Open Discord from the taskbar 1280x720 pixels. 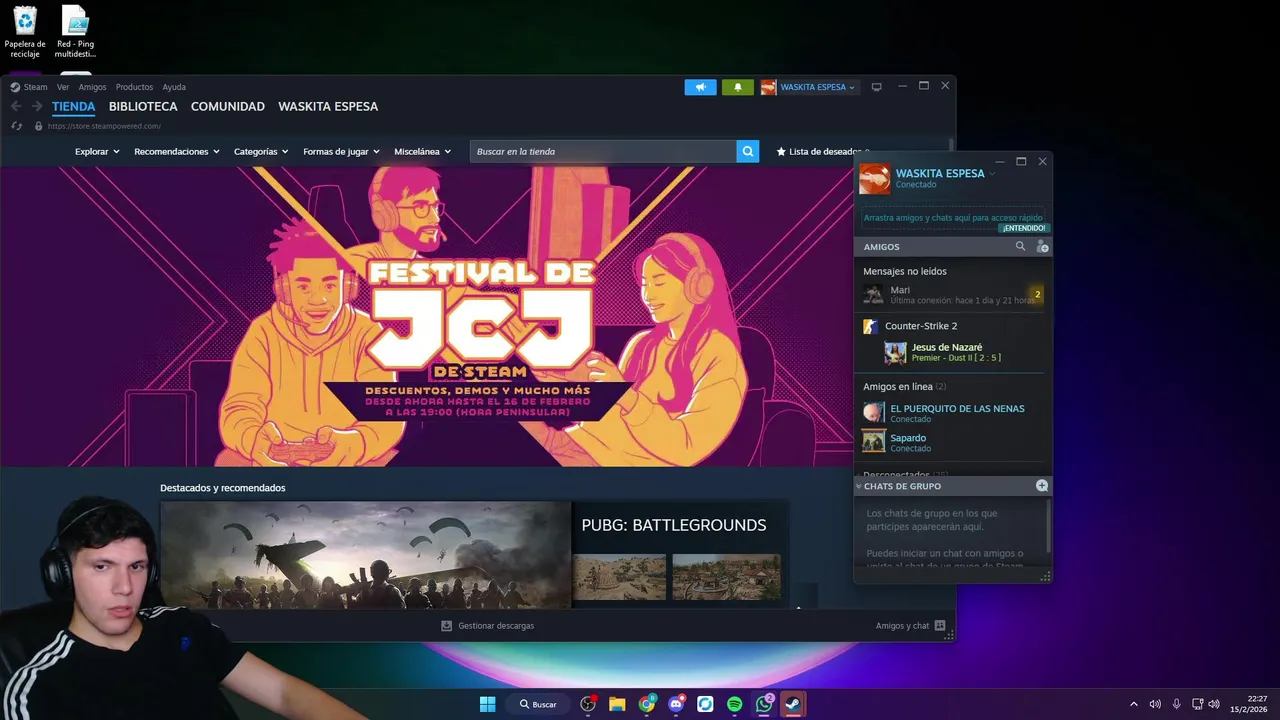(676, 704)
